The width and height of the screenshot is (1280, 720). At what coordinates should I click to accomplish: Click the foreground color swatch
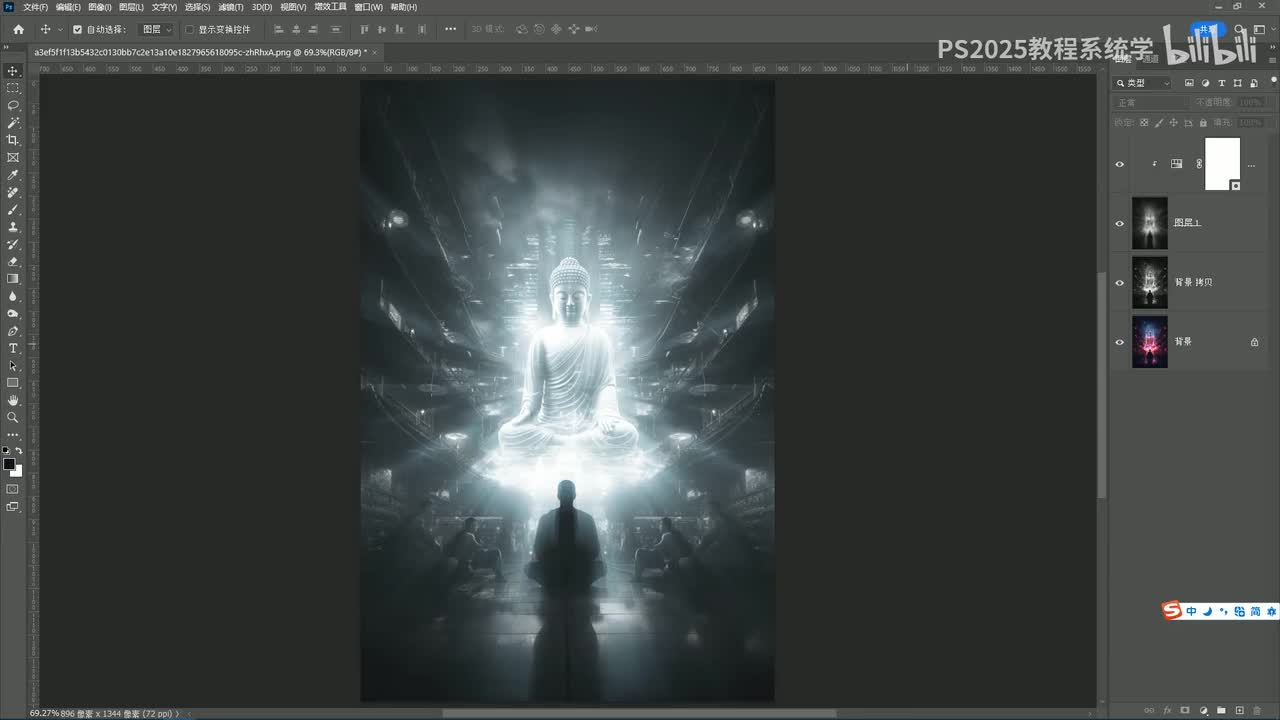[9, 464]
